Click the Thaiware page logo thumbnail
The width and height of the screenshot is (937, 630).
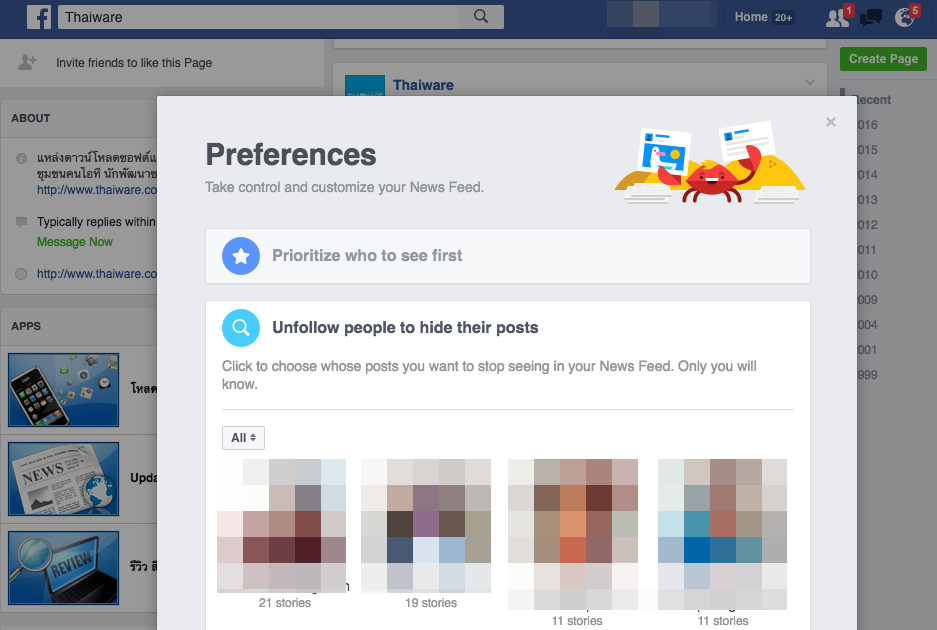point(365,85)
